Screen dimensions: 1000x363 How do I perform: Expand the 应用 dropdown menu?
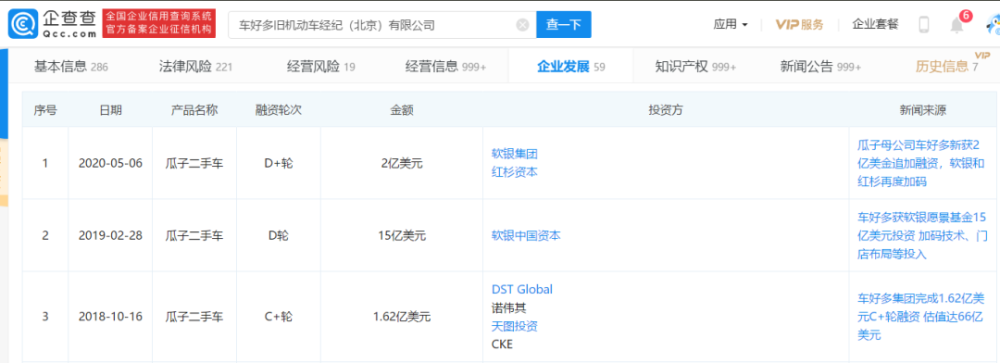point(730,25)
